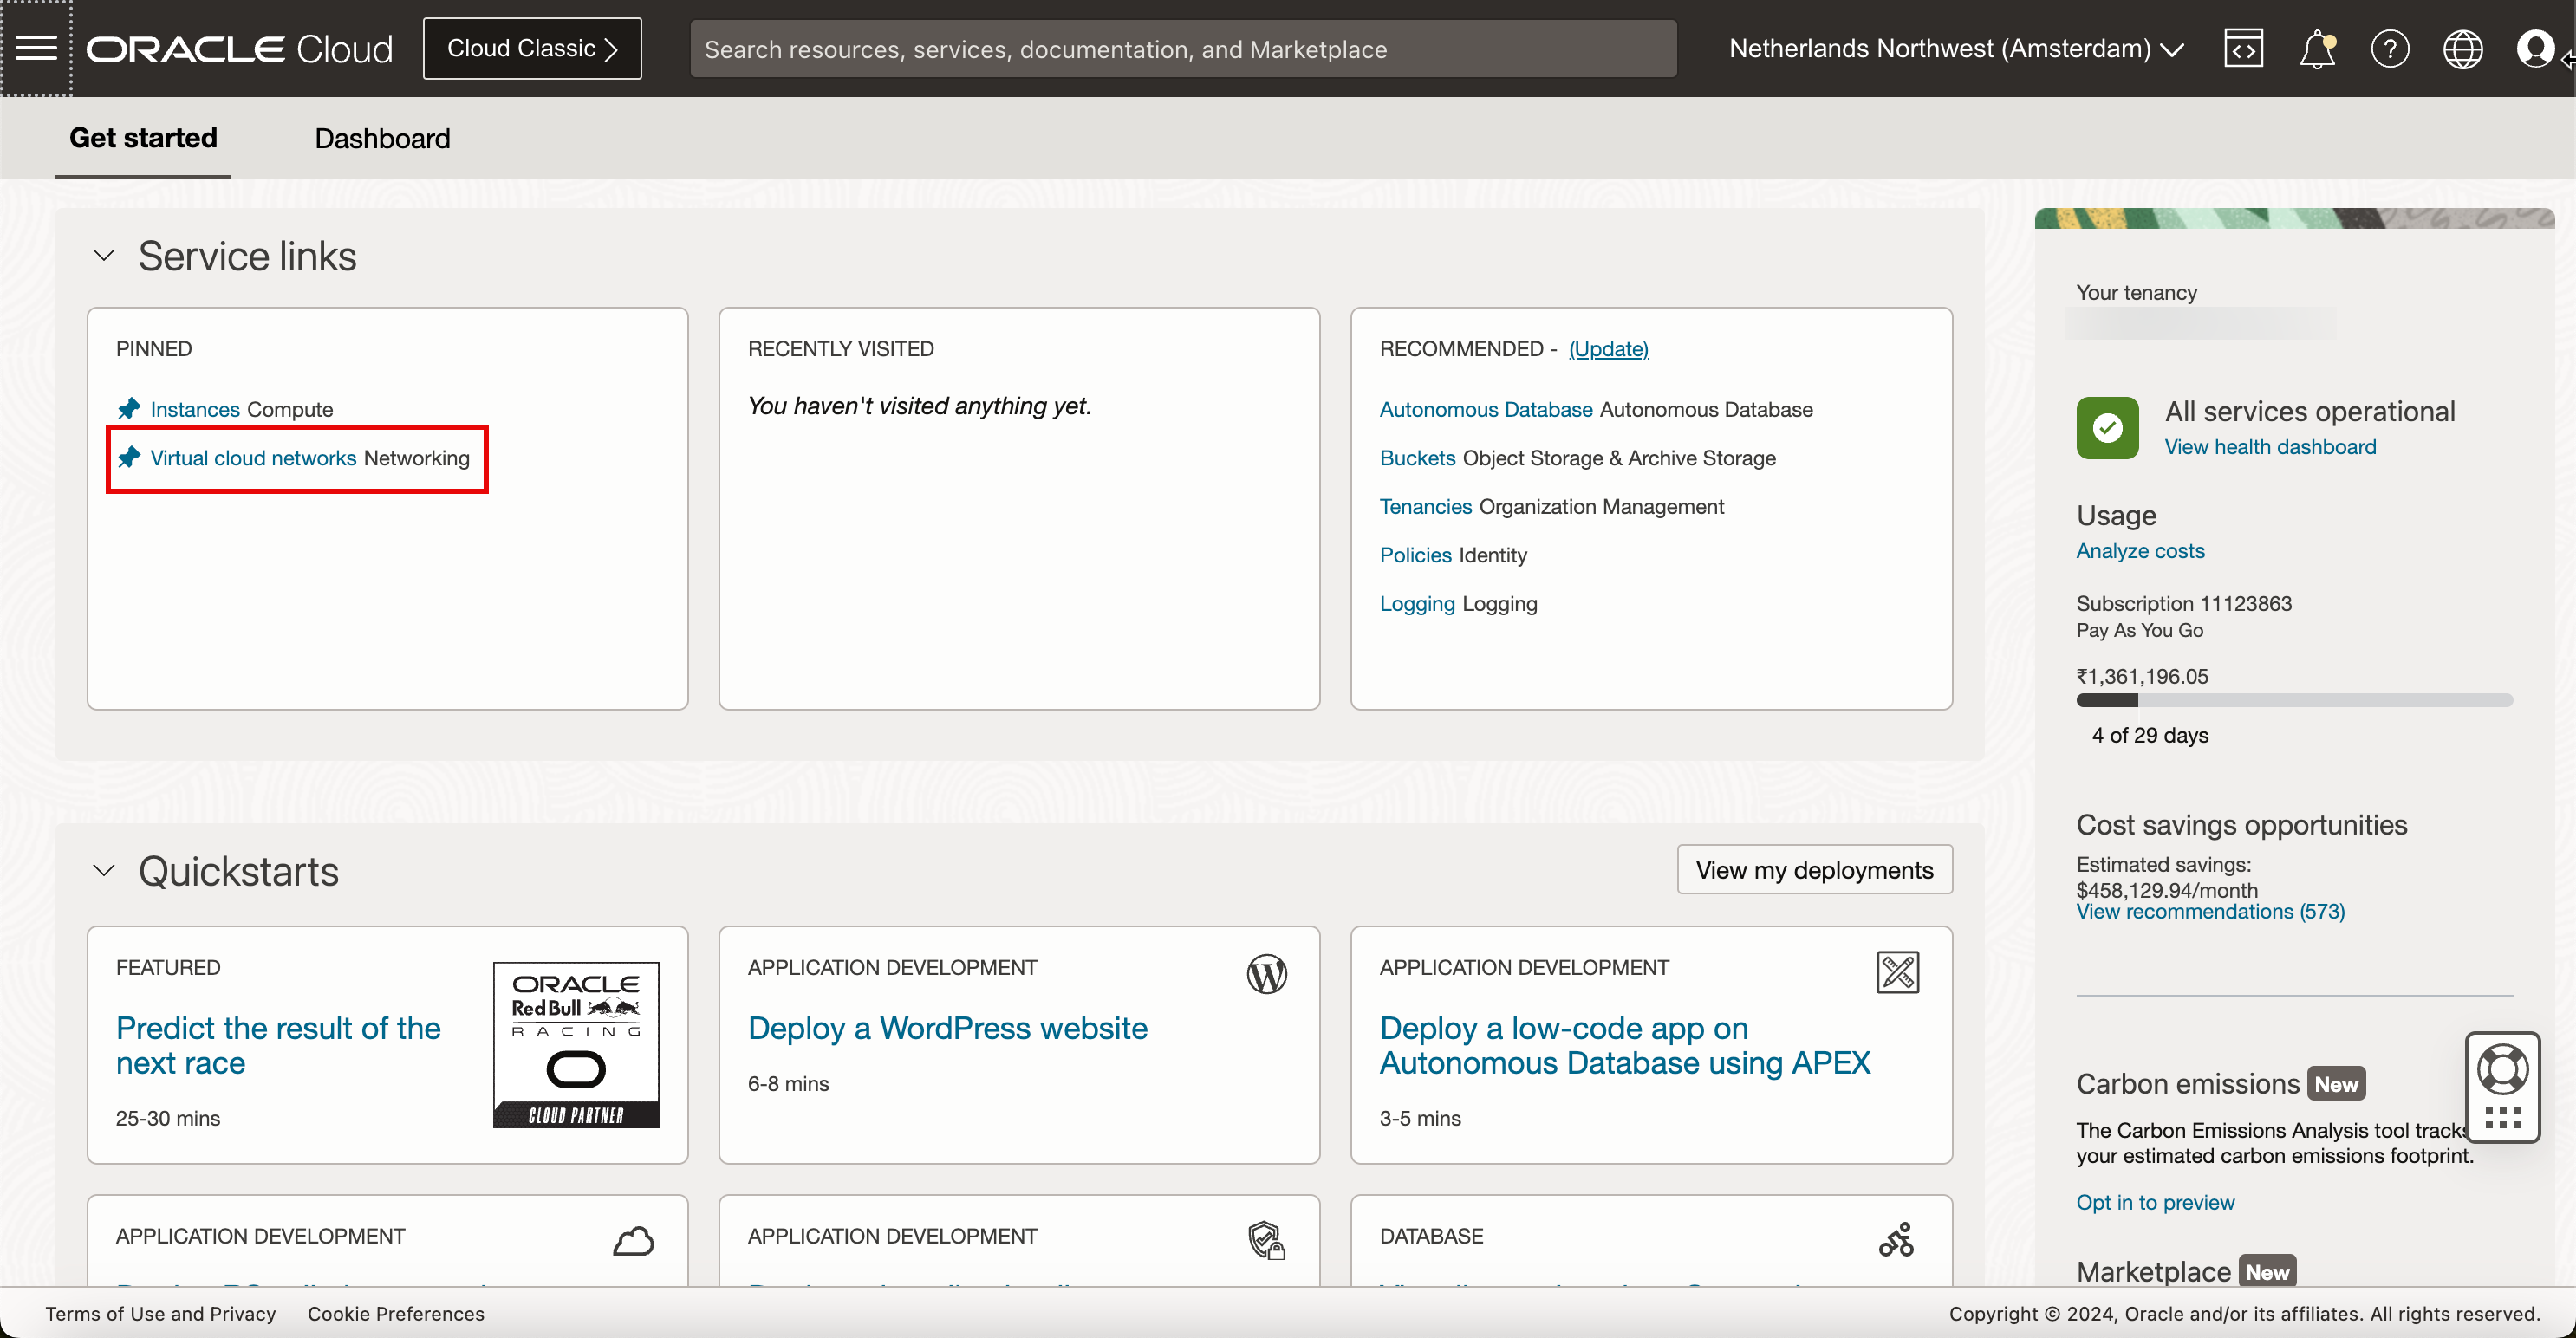Switch to the Dashboard tab
This screenshot has height=1338, width=2576.
click(382, 138)
